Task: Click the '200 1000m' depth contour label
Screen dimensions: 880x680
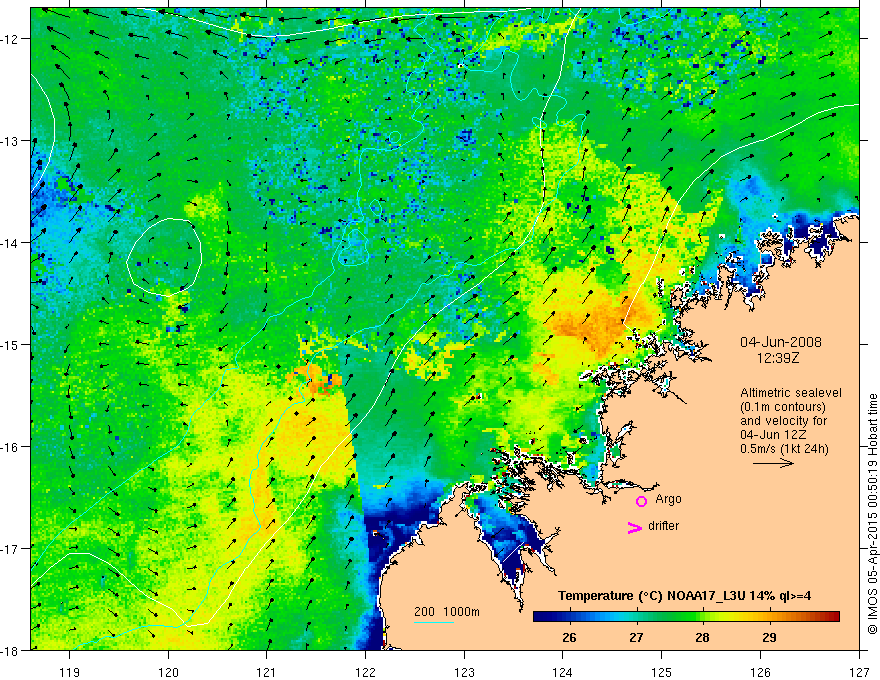Action: coord(447,612)
